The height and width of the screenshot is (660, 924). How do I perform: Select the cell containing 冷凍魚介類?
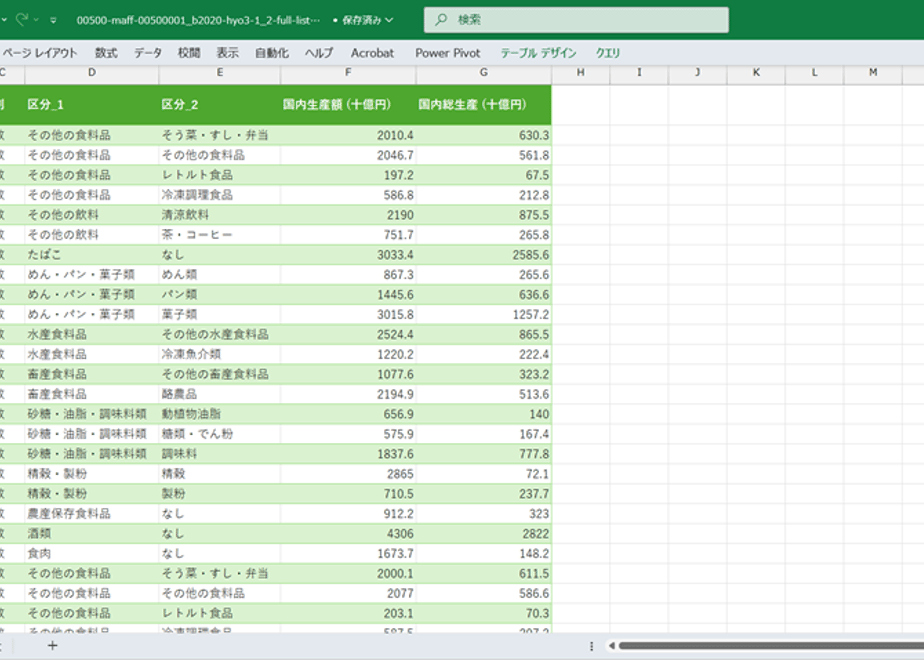[220, 354]
